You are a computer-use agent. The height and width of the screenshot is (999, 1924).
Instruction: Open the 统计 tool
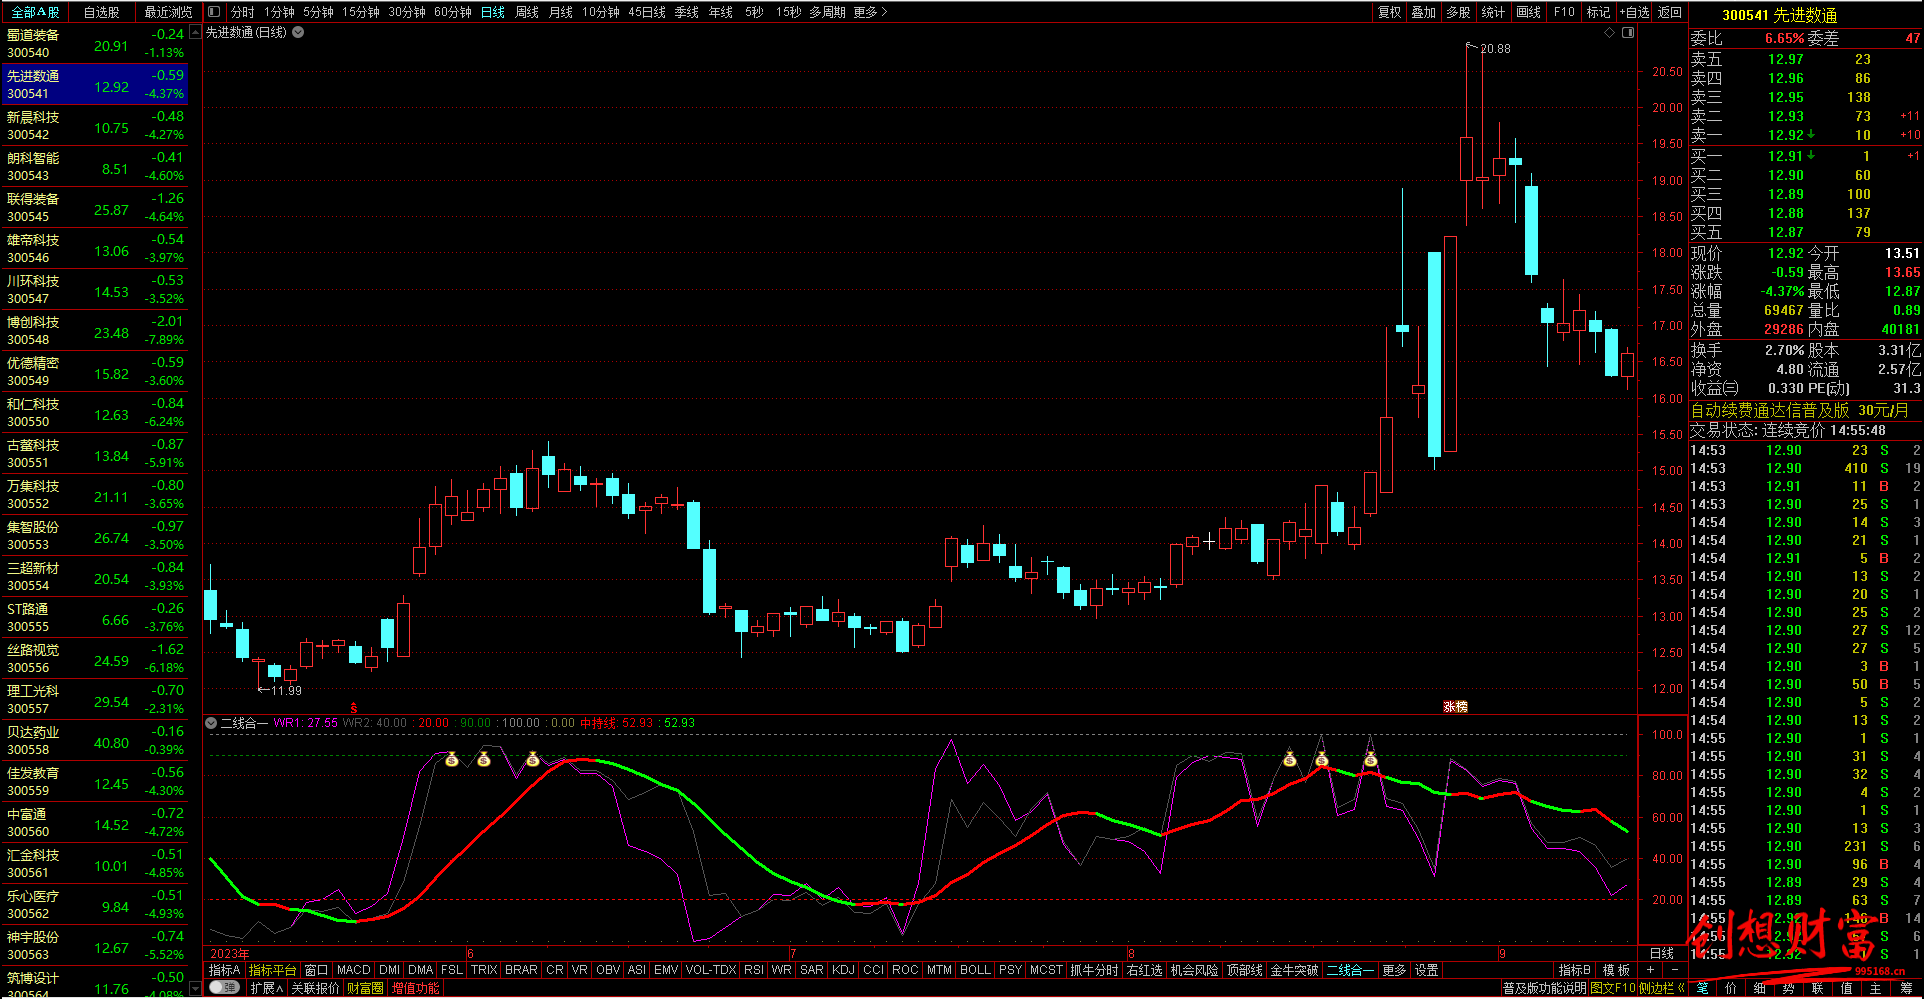[x=1493, y=12]
